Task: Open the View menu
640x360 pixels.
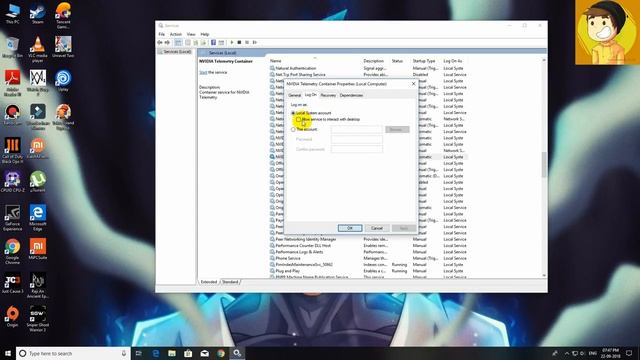Action: (x=191, y=34)
